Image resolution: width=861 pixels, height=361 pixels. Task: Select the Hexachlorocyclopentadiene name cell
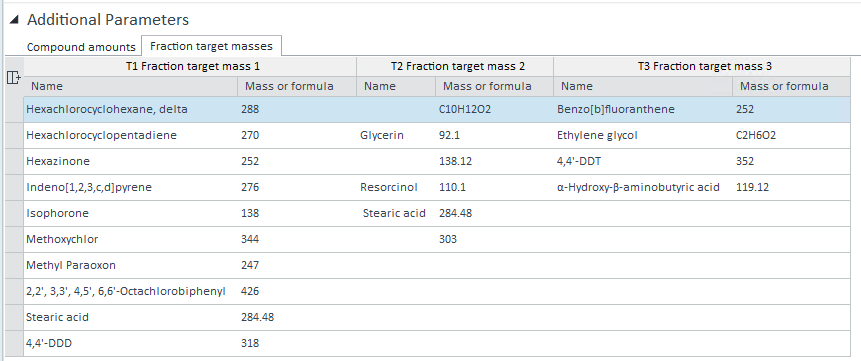[x=131, y=135]
